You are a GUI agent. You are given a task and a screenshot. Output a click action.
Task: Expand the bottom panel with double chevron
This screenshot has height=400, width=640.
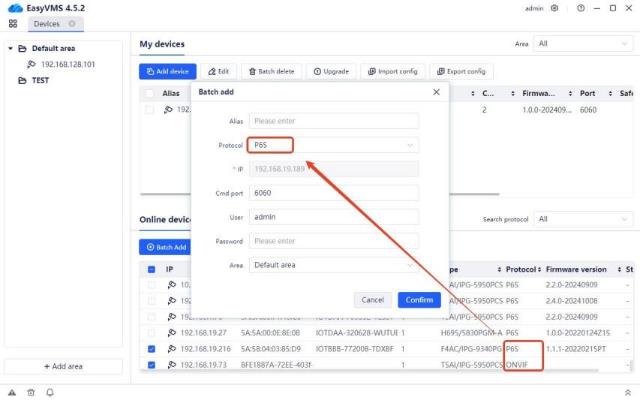pyautogui.click(x=626, y=392)
